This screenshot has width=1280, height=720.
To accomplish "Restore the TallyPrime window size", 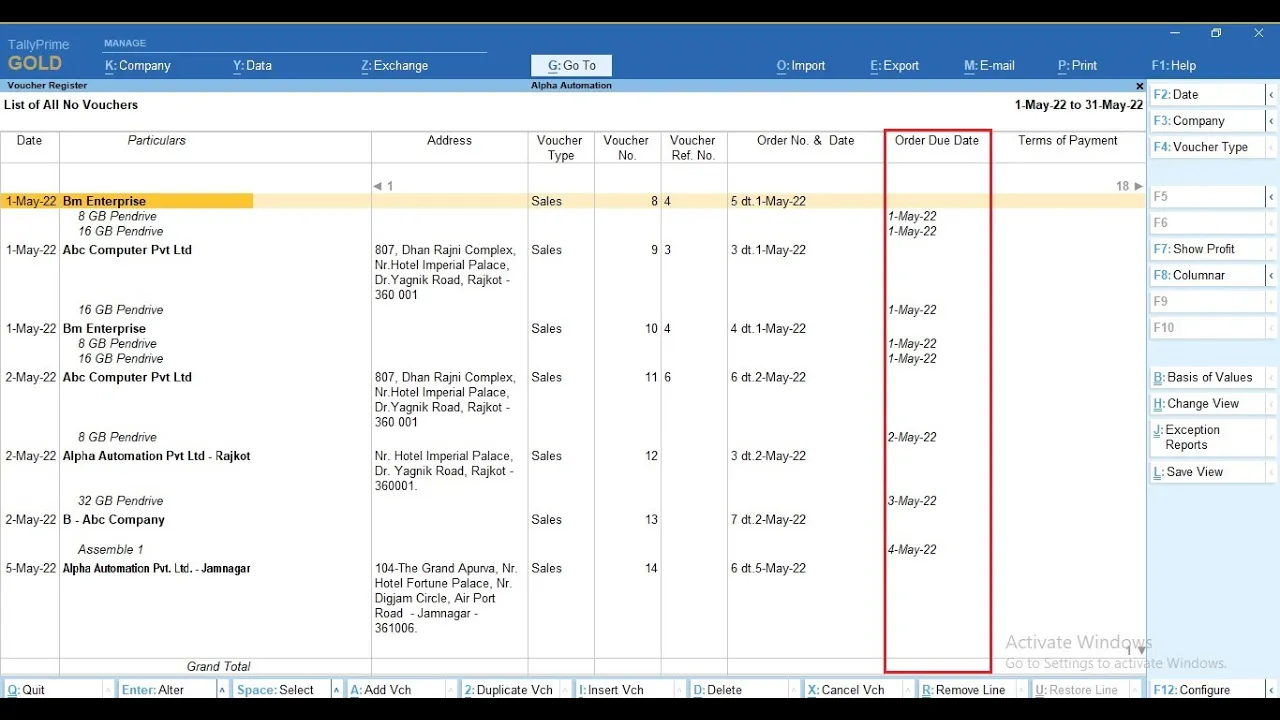I will coord(1216,33).
